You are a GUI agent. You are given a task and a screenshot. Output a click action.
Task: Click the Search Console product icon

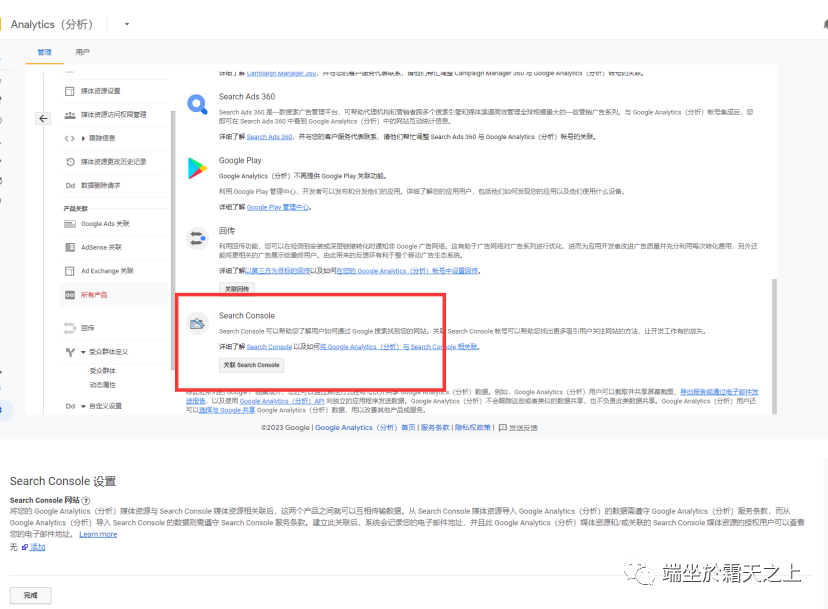pyautogui.click(x=198, y=322)
